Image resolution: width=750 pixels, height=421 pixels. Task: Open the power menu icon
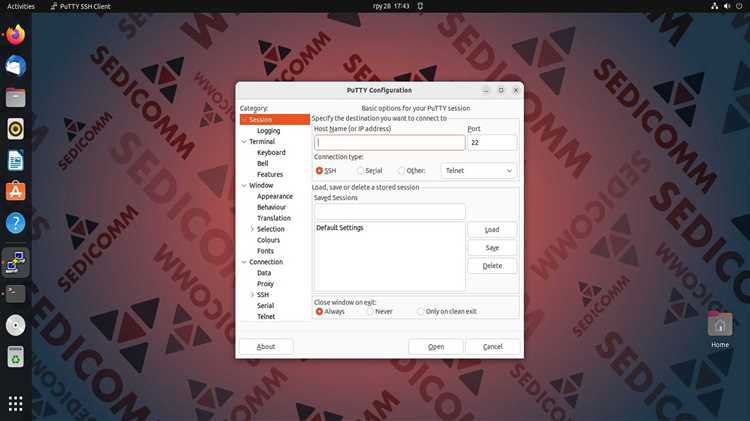tap(739, 6)
